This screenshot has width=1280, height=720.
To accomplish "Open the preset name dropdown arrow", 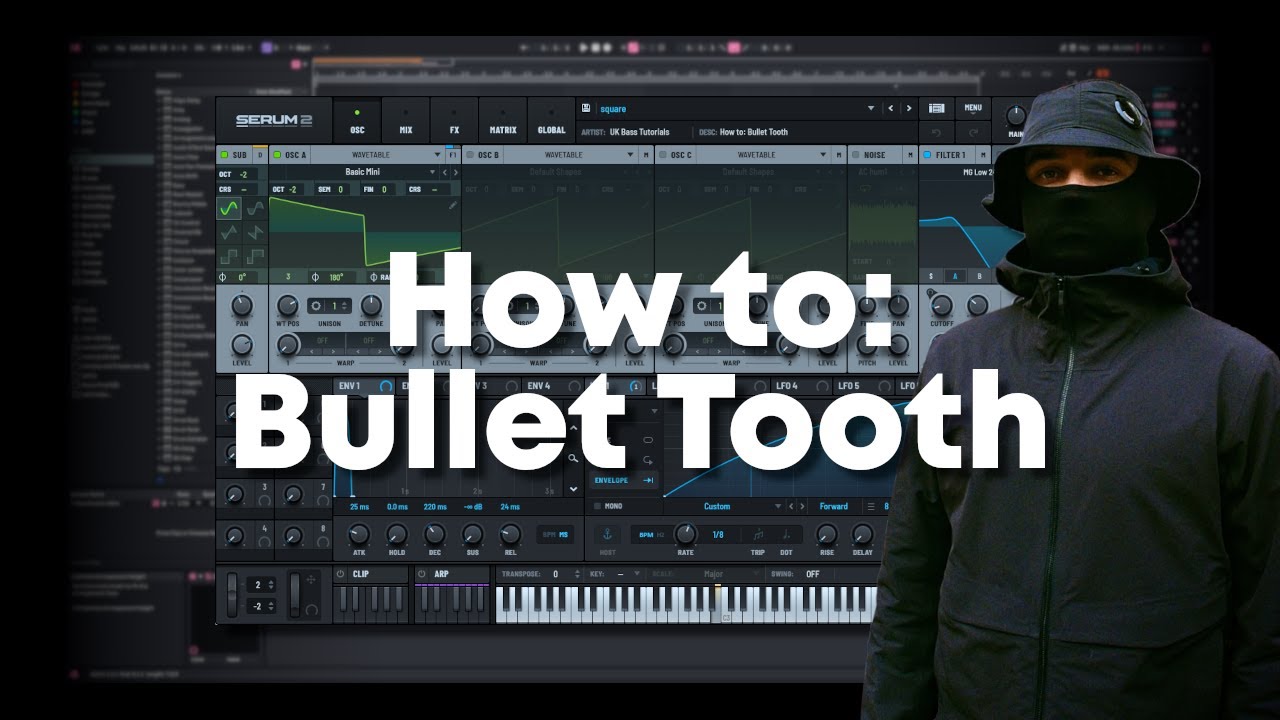I will pyautogui.click(x=870, y=108).
